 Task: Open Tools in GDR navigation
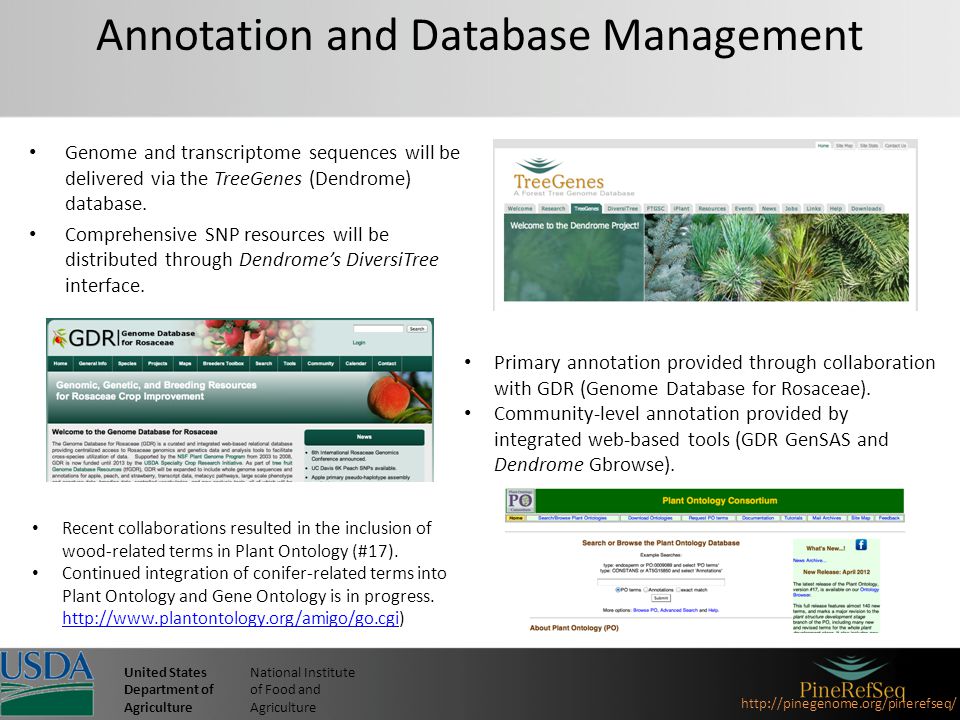click(x=290, y=363)
